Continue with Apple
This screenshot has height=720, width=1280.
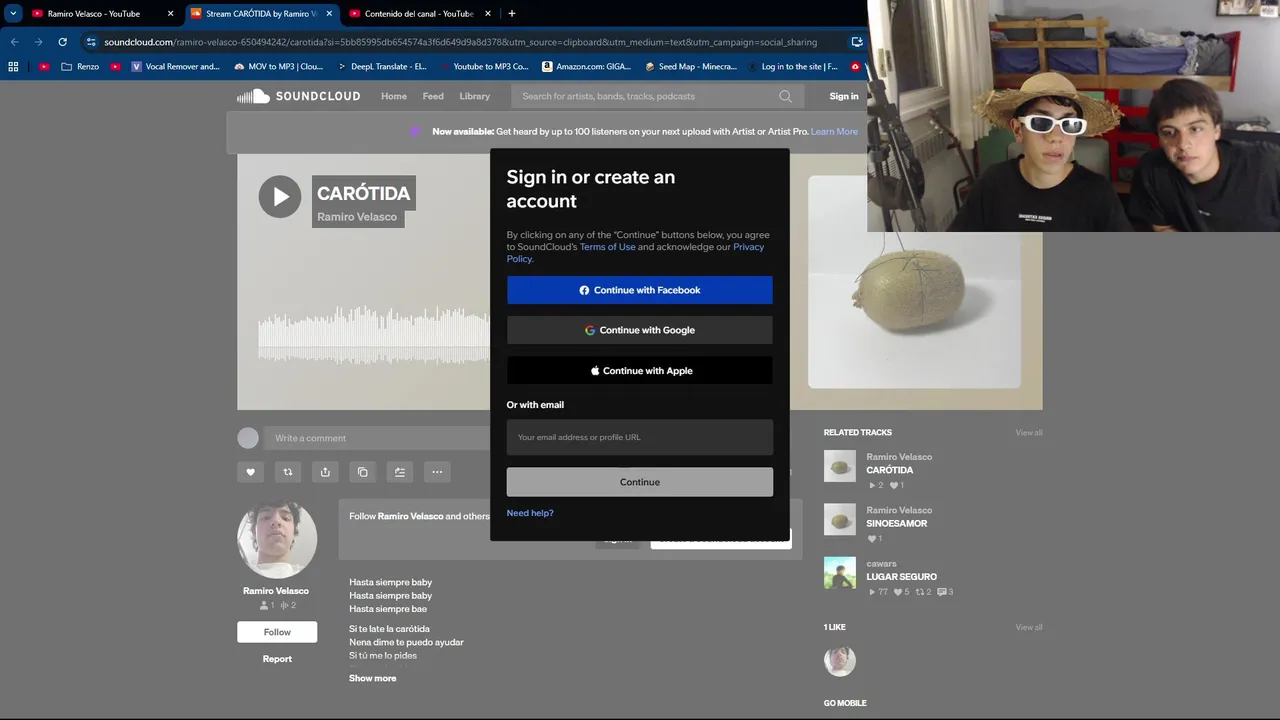(640, 370)
